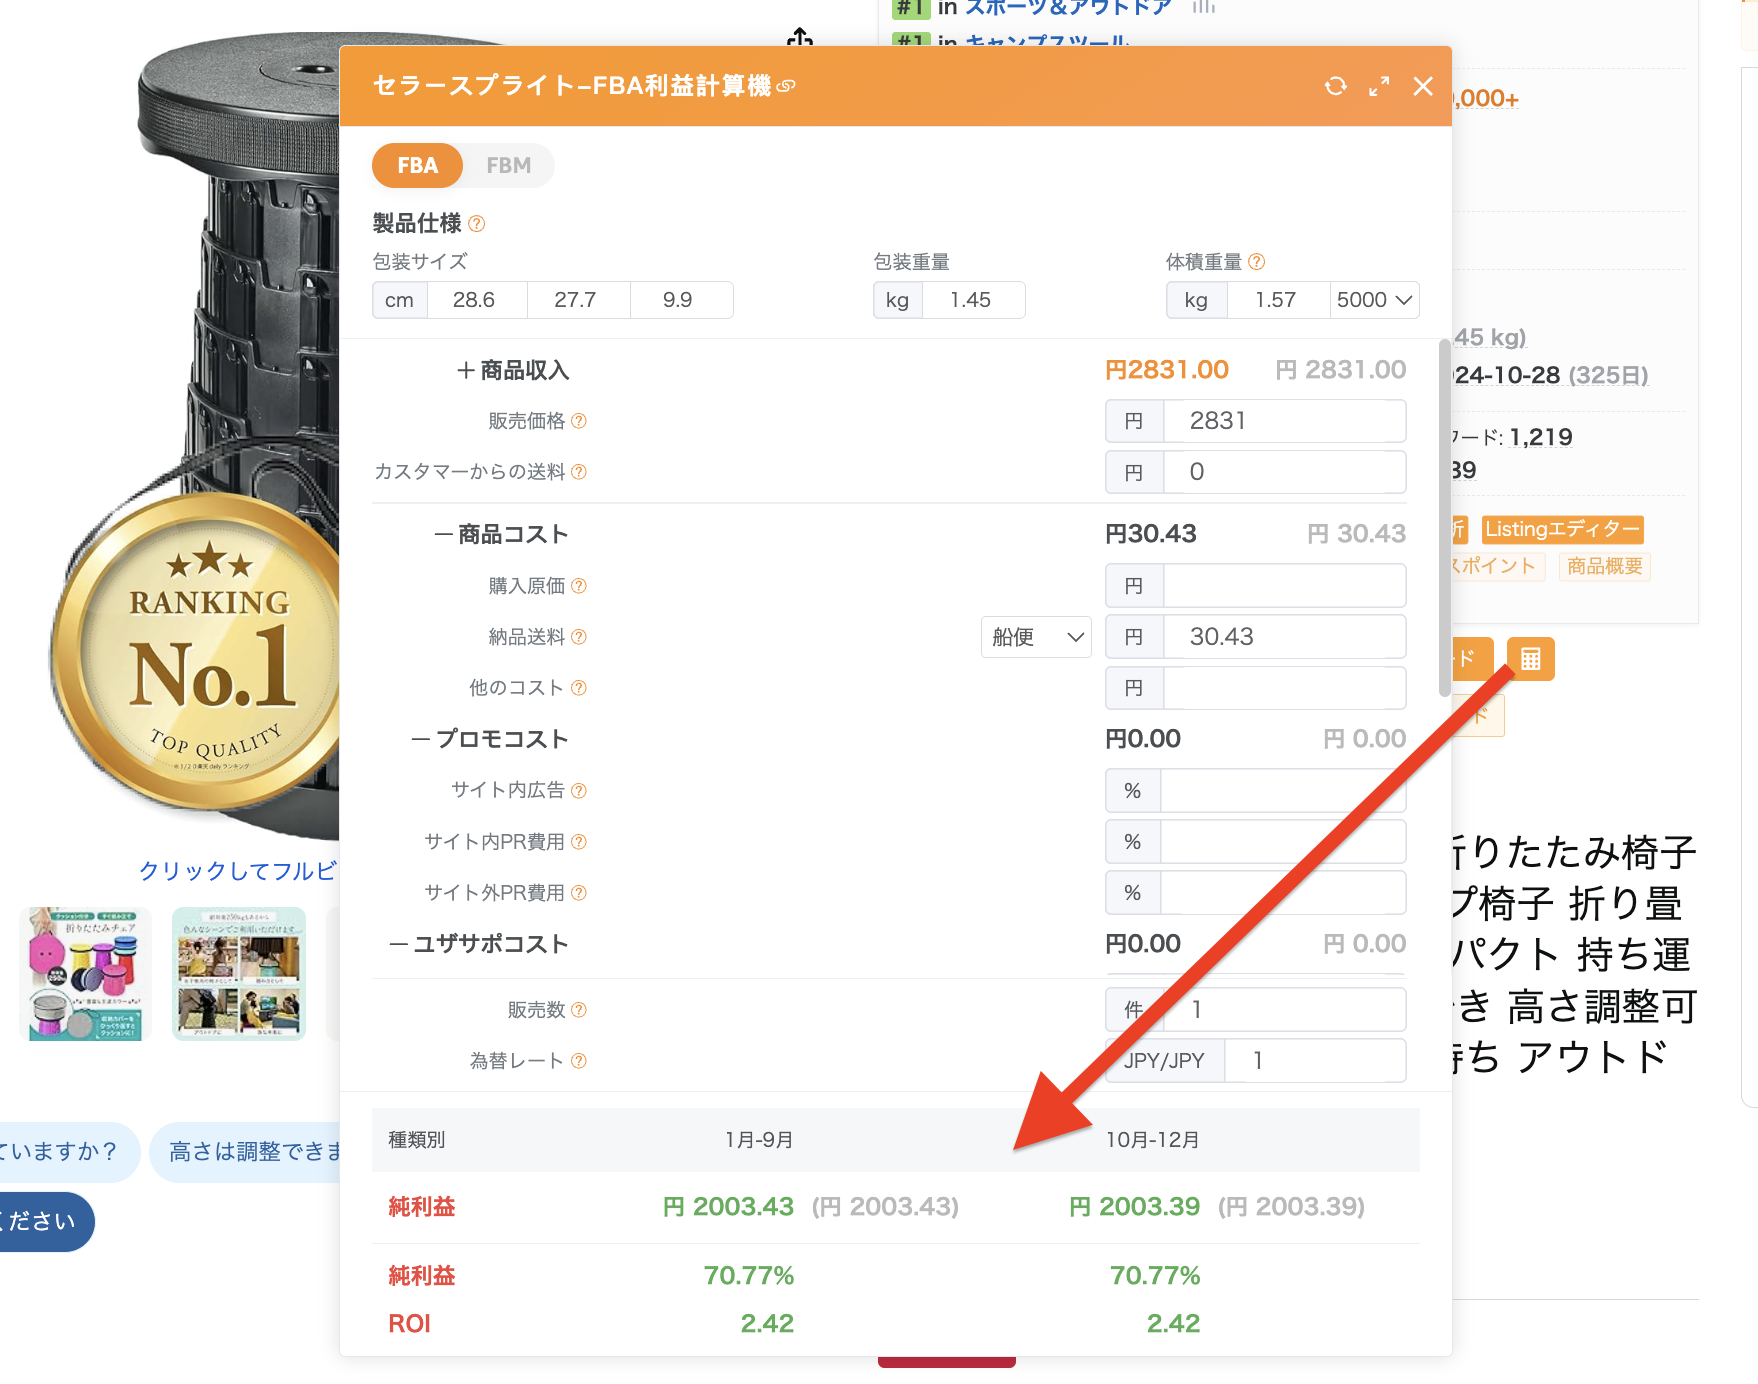Select the FBA mode

(417, 166)
